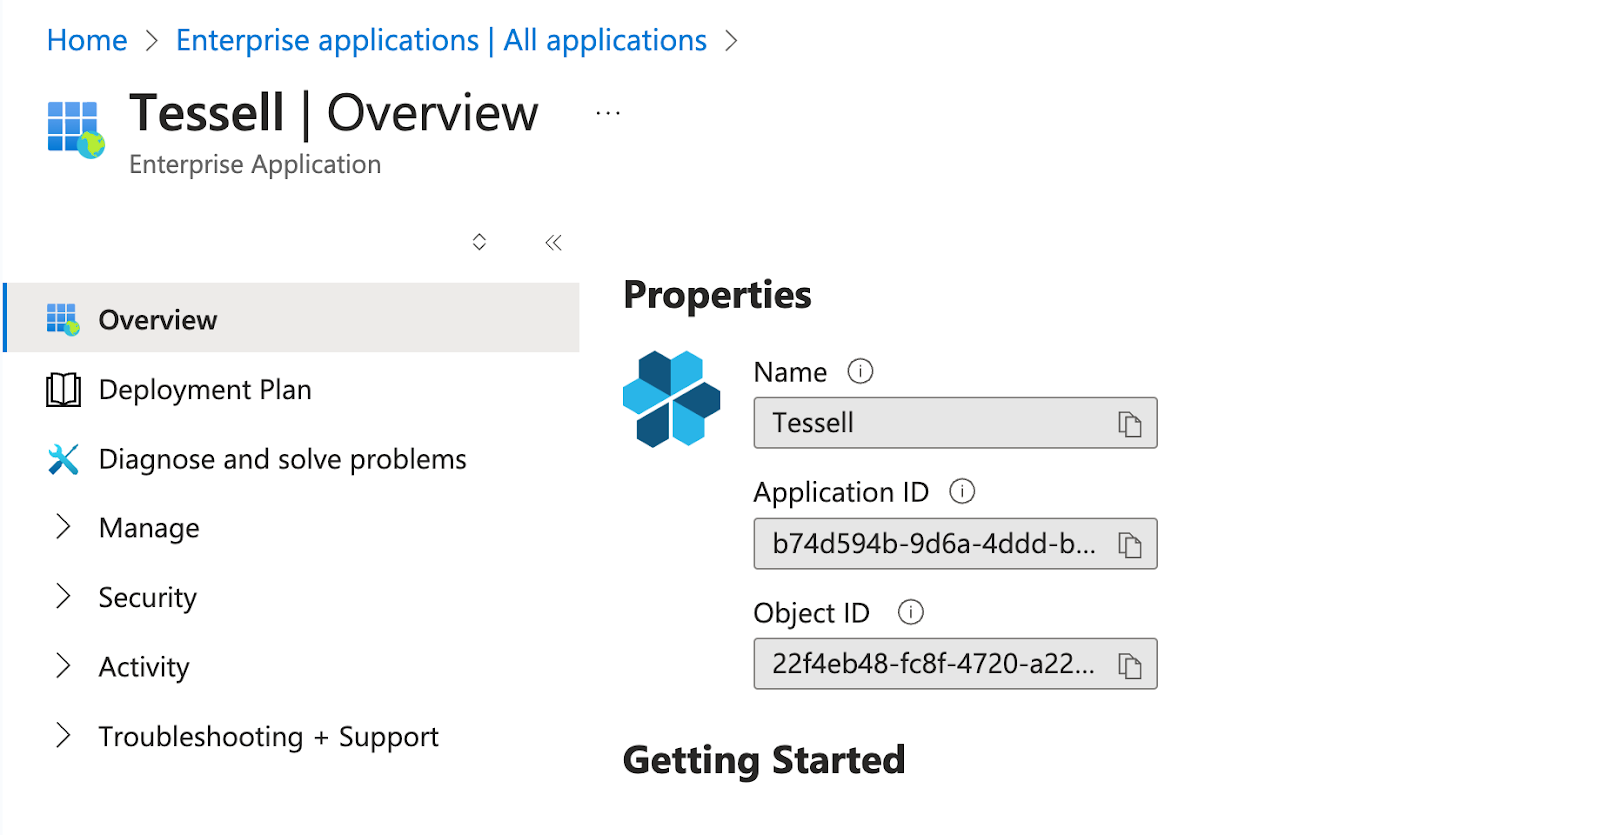This screenshot has width=1600, height=835.
Task: Show info tooltip for Application ID
Action: coord(961,492)
